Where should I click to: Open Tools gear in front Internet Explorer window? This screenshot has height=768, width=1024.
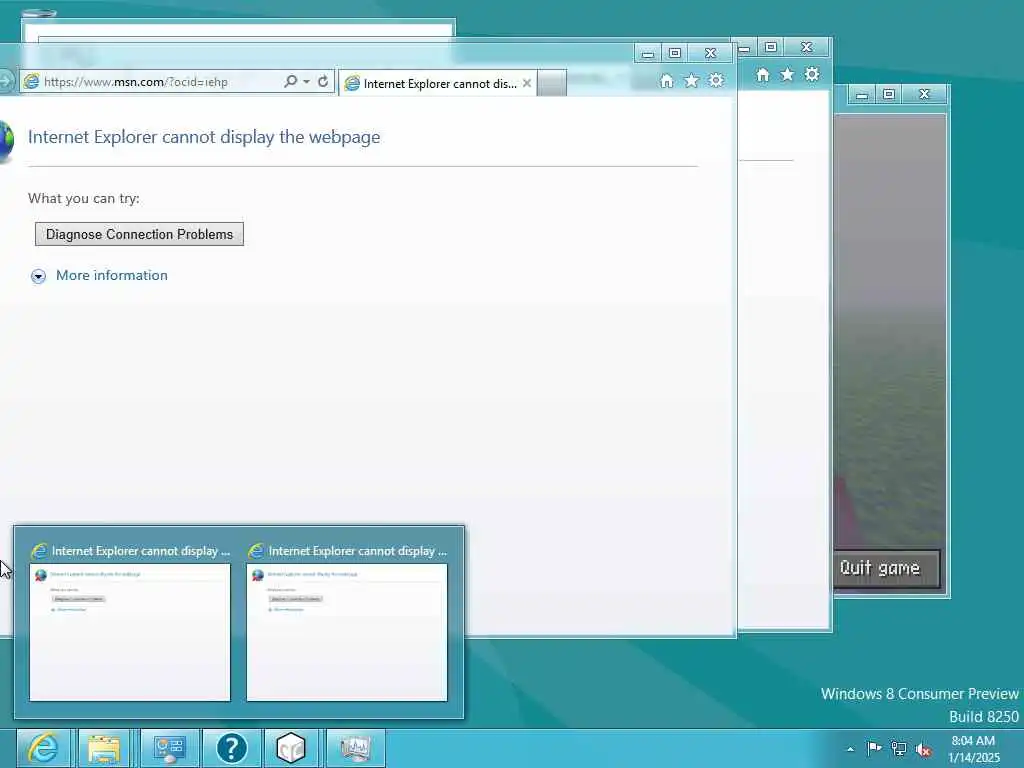716,80
